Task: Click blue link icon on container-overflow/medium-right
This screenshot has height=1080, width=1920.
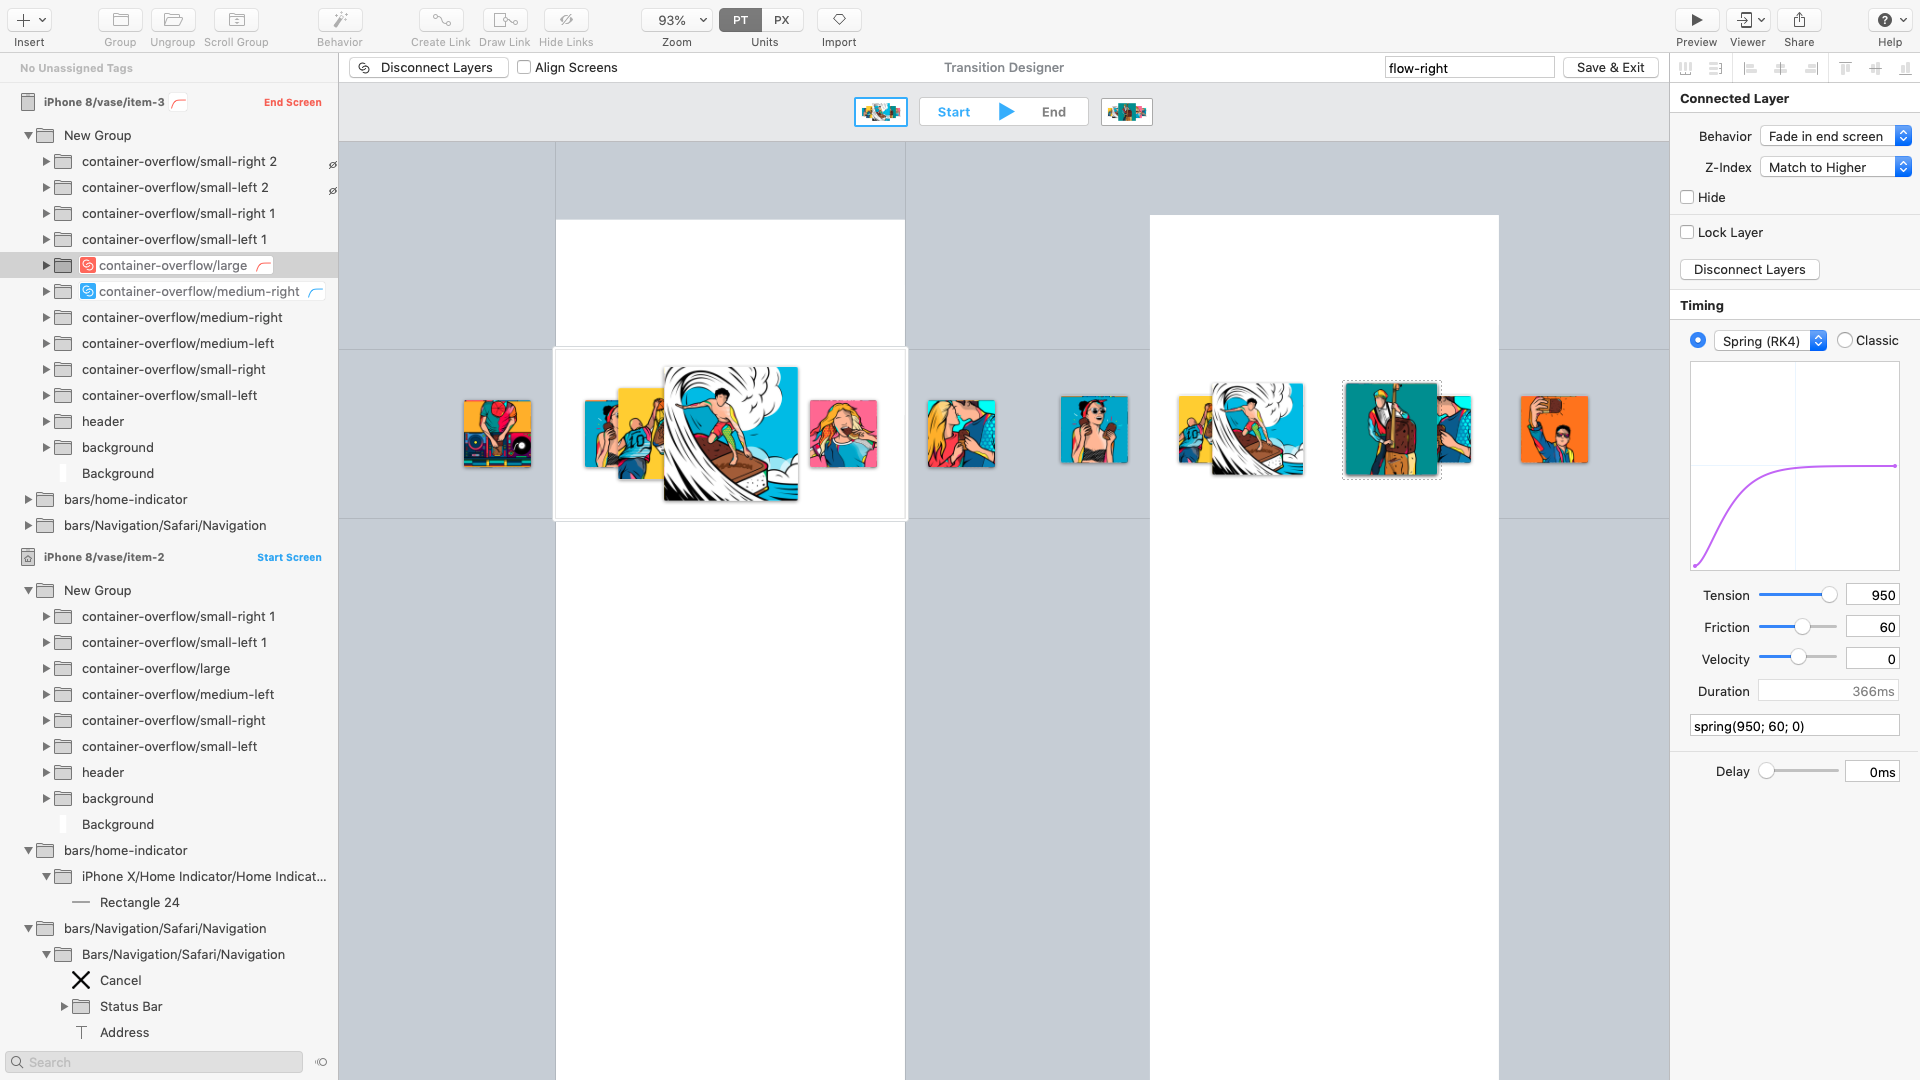Action: 88,291
